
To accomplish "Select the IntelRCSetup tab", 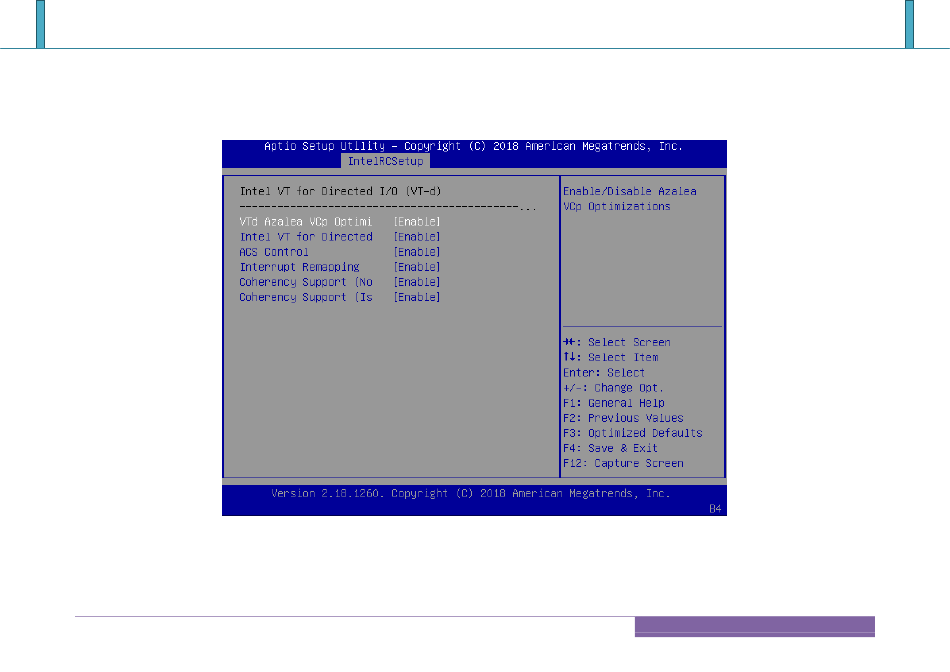I will click(x=385, y=161).
